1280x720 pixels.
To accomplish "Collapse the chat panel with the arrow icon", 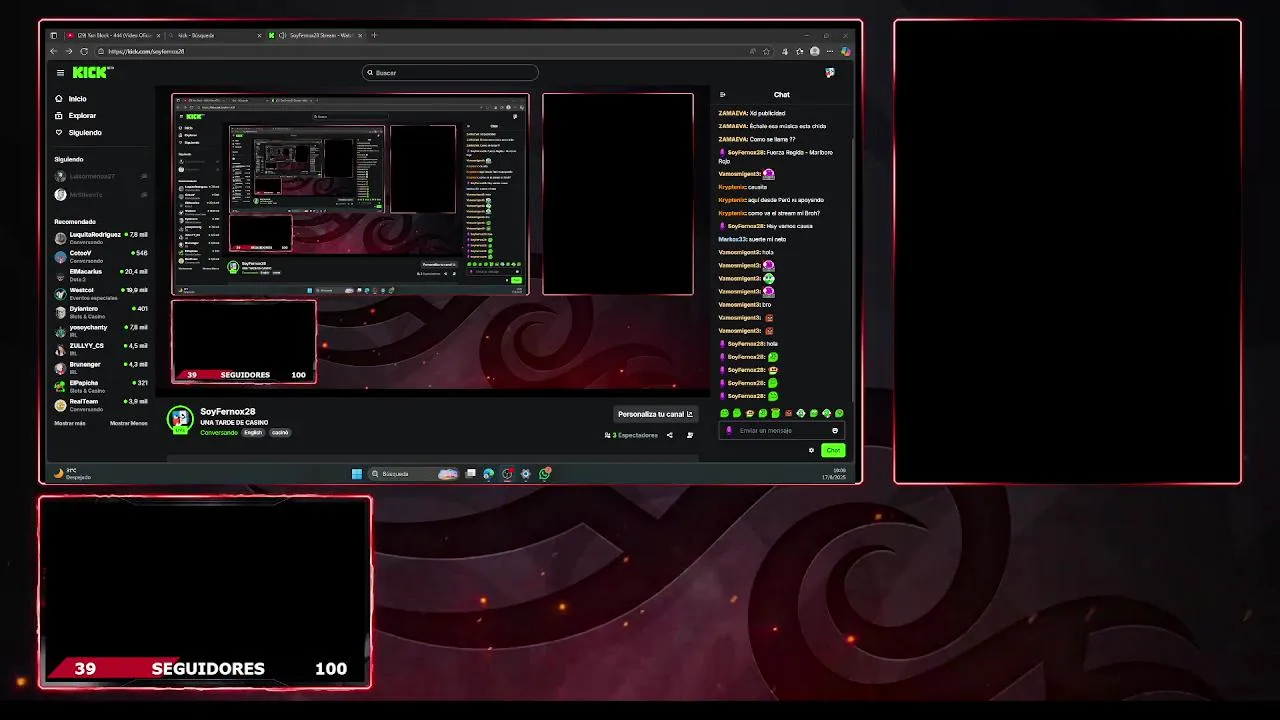I will click(x=722, y=95).
